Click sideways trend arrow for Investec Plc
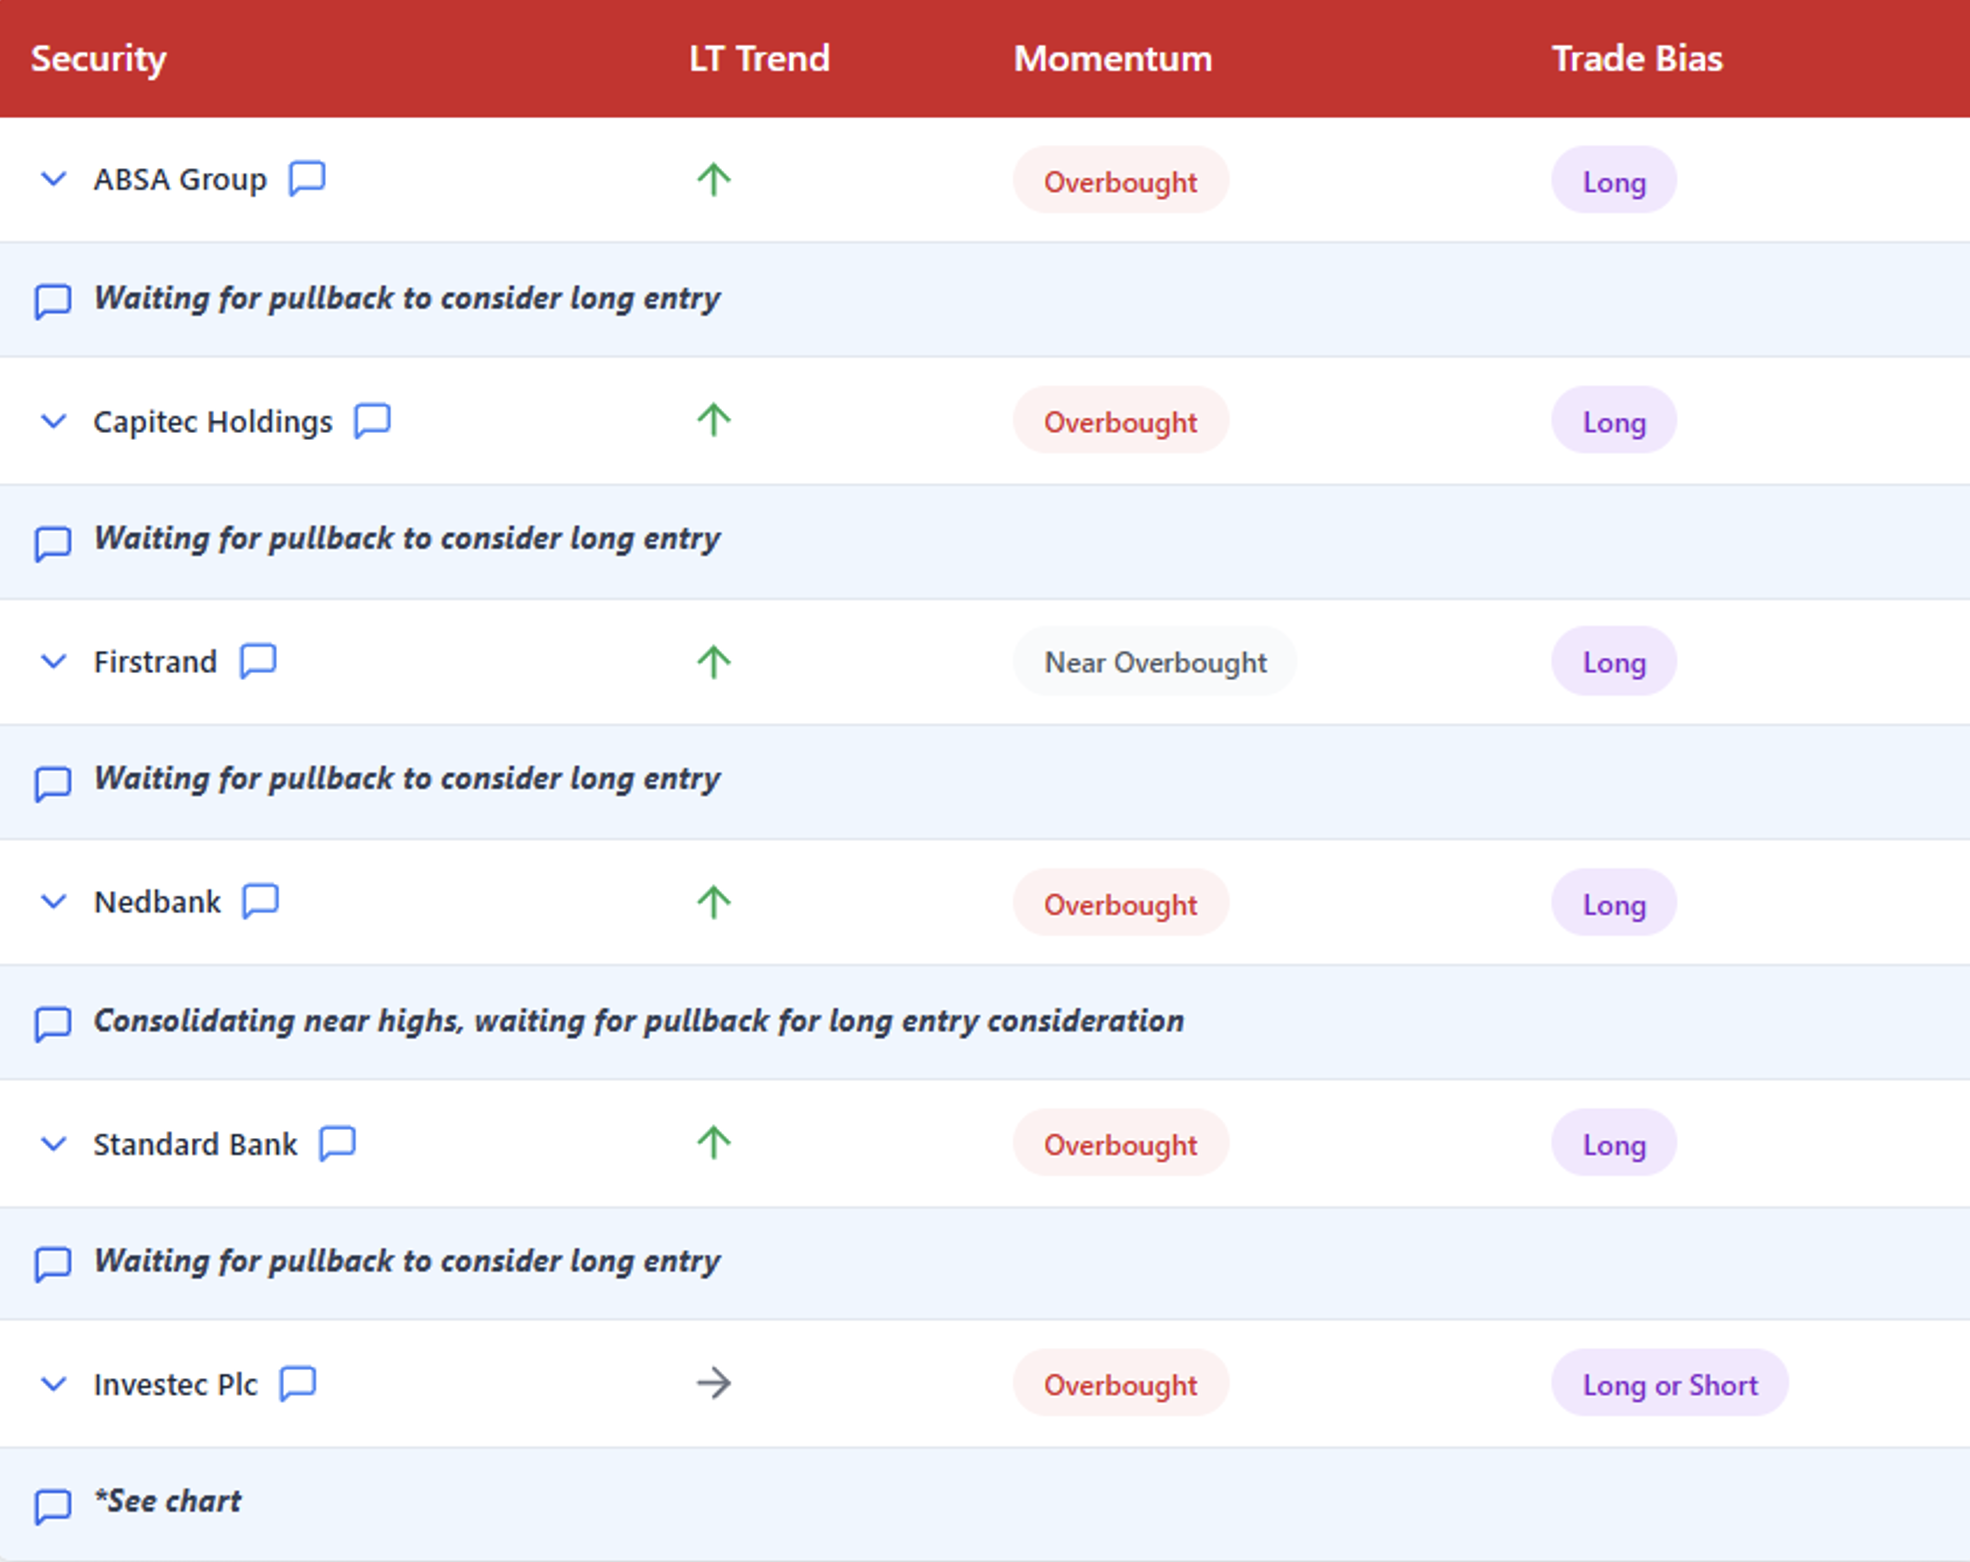Viewport: 1970px width, 1562px height. (713, 1384)
